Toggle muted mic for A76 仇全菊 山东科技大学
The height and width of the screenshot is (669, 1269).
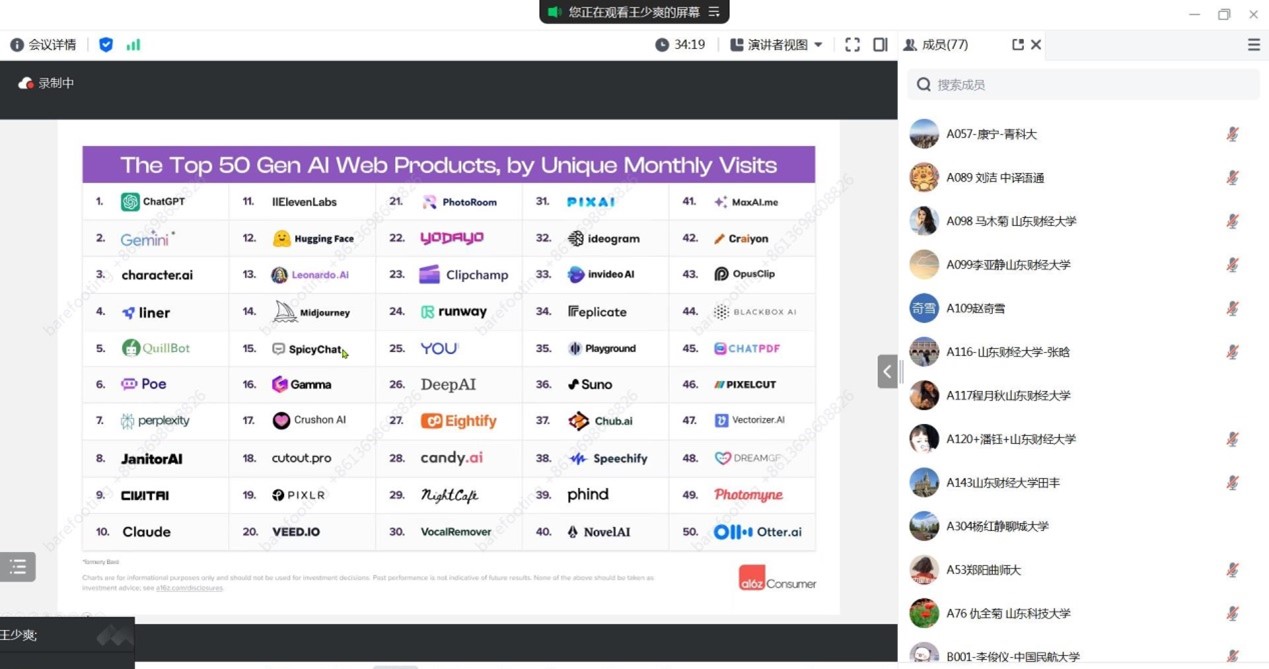click(1232, 613)
